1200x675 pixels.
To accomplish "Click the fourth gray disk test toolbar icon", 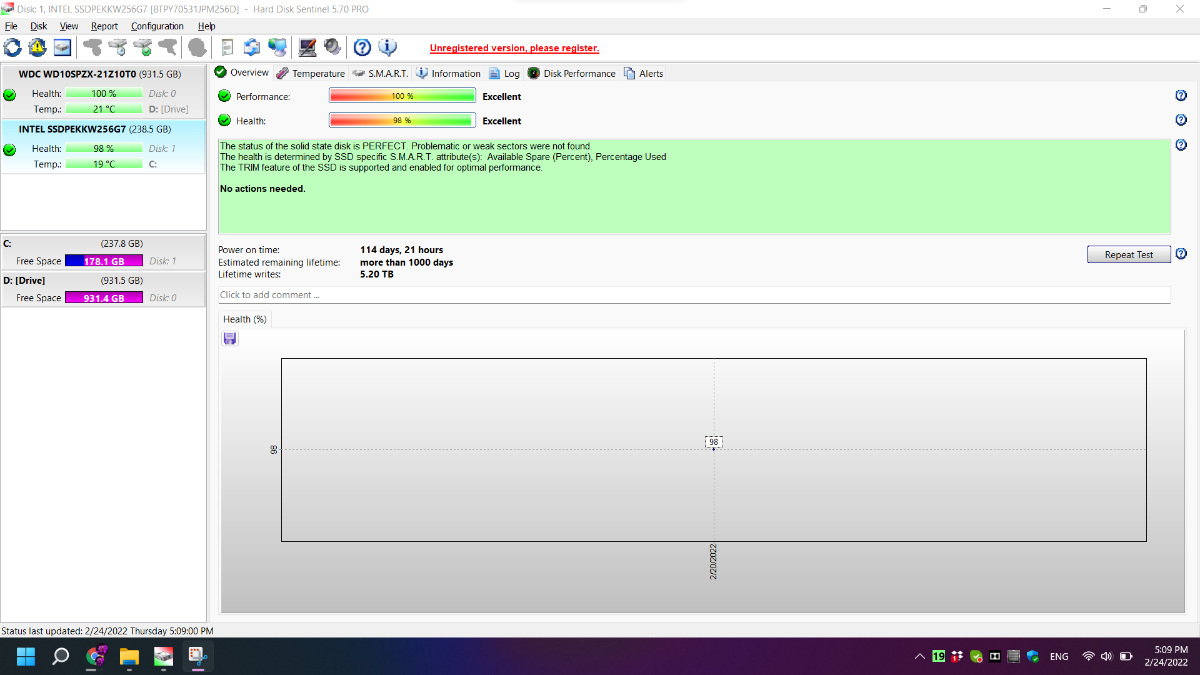I will click(168, 47).
